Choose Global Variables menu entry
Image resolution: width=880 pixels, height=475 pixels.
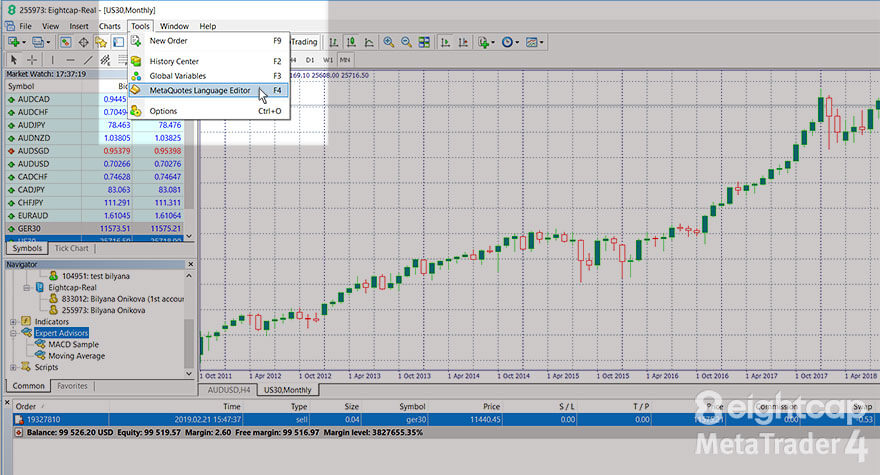209,76
